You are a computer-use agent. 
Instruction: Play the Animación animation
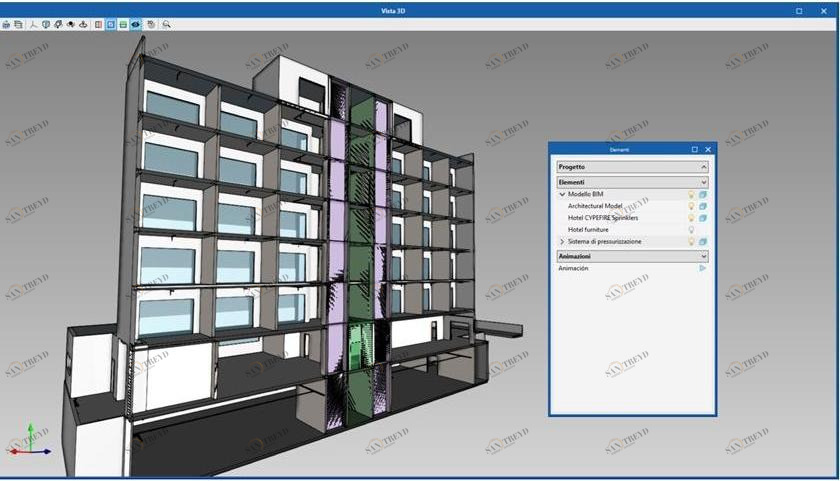pyautogui.click(x=703, y=268)
